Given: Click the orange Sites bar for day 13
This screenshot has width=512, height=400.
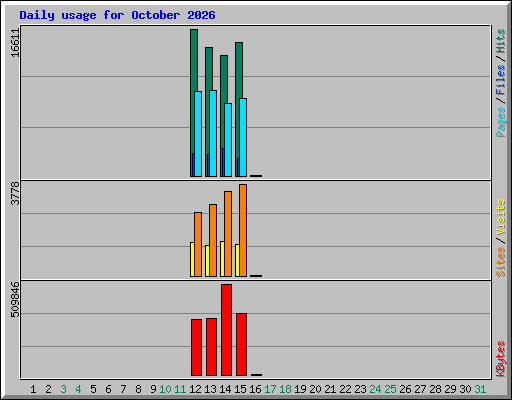Looking at the screenshot, I should coord(213,240).
